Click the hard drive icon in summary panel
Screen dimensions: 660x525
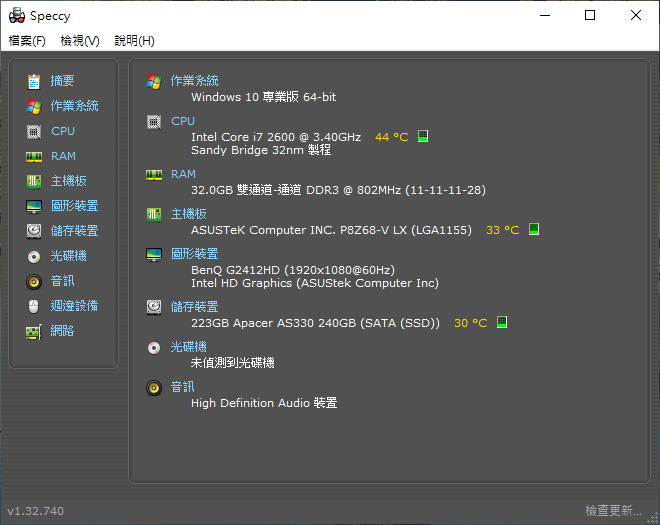154,307
